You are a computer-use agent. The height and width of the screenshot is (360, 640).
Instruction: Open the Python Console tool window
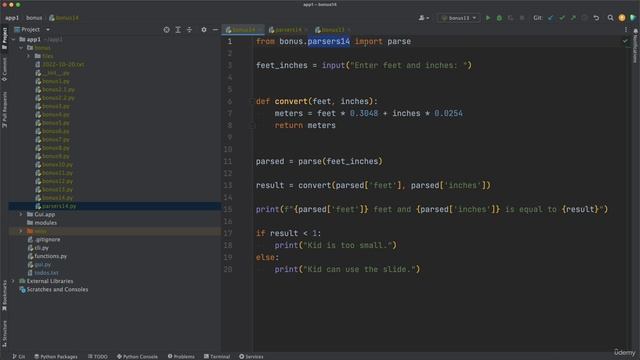point(137,356)
